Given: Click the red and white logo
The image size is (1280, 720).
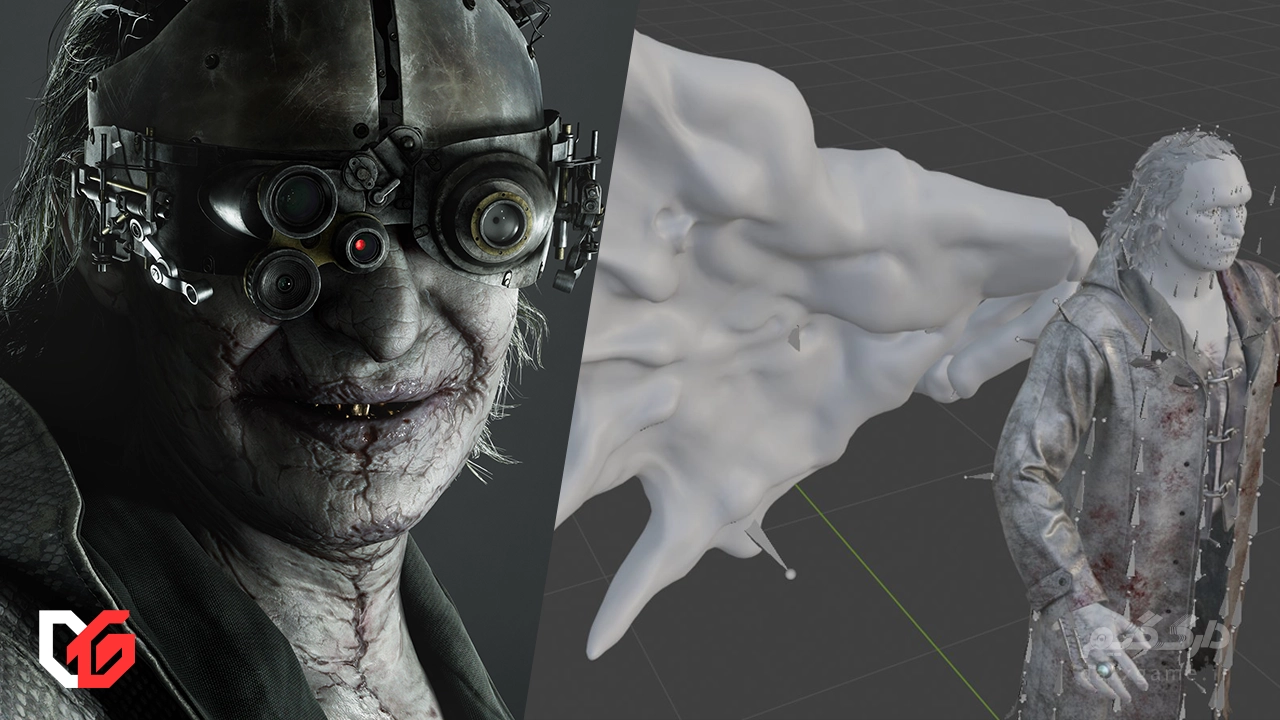Looking at the screenshot, I should (x=86, y=648).
